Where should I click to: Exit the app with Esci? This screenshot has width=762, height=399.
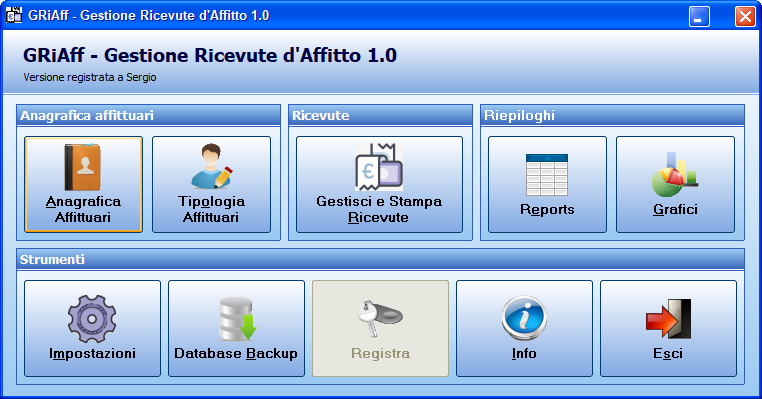668,328
